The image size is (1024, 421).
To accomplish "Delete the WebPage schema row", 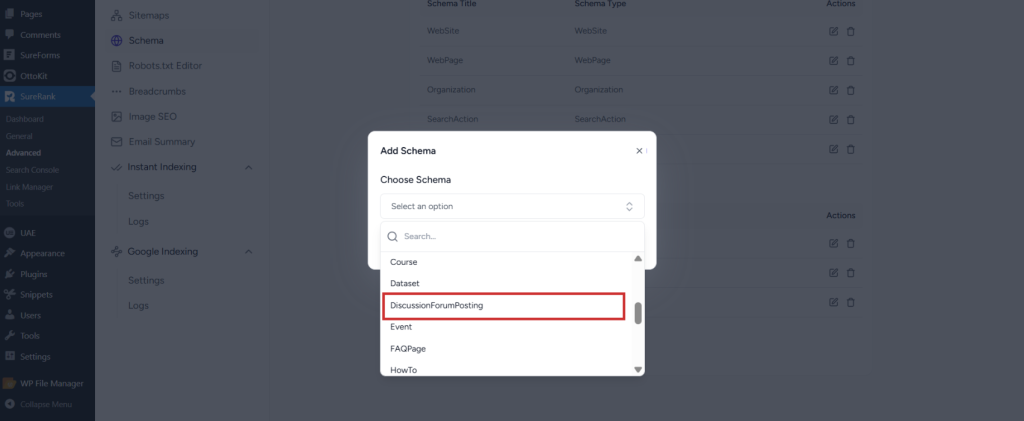I will pos(850,61).
